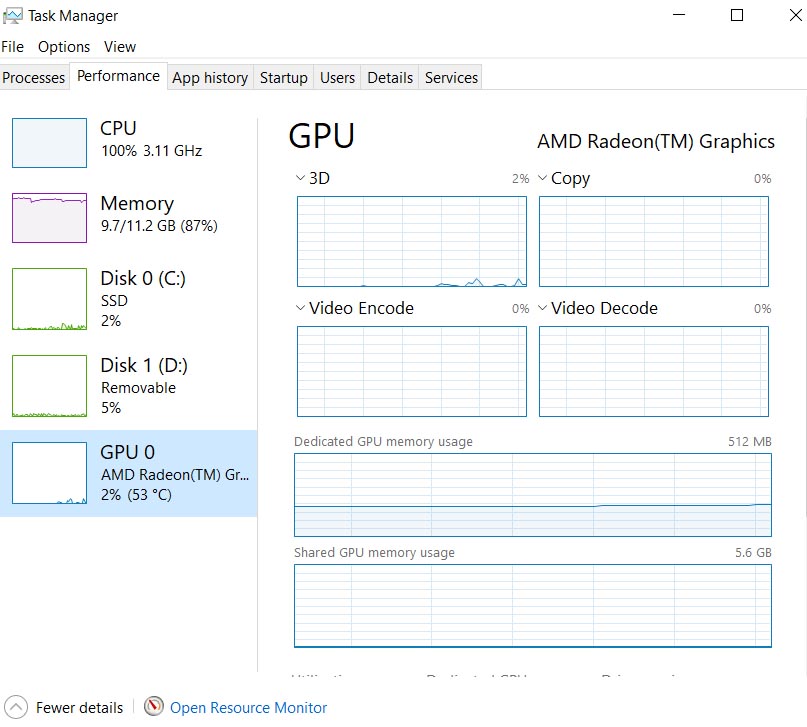Click the "Disk 0 (C:)" label
Viewport: 807px width, 727px height.
(x=143, y=278)
